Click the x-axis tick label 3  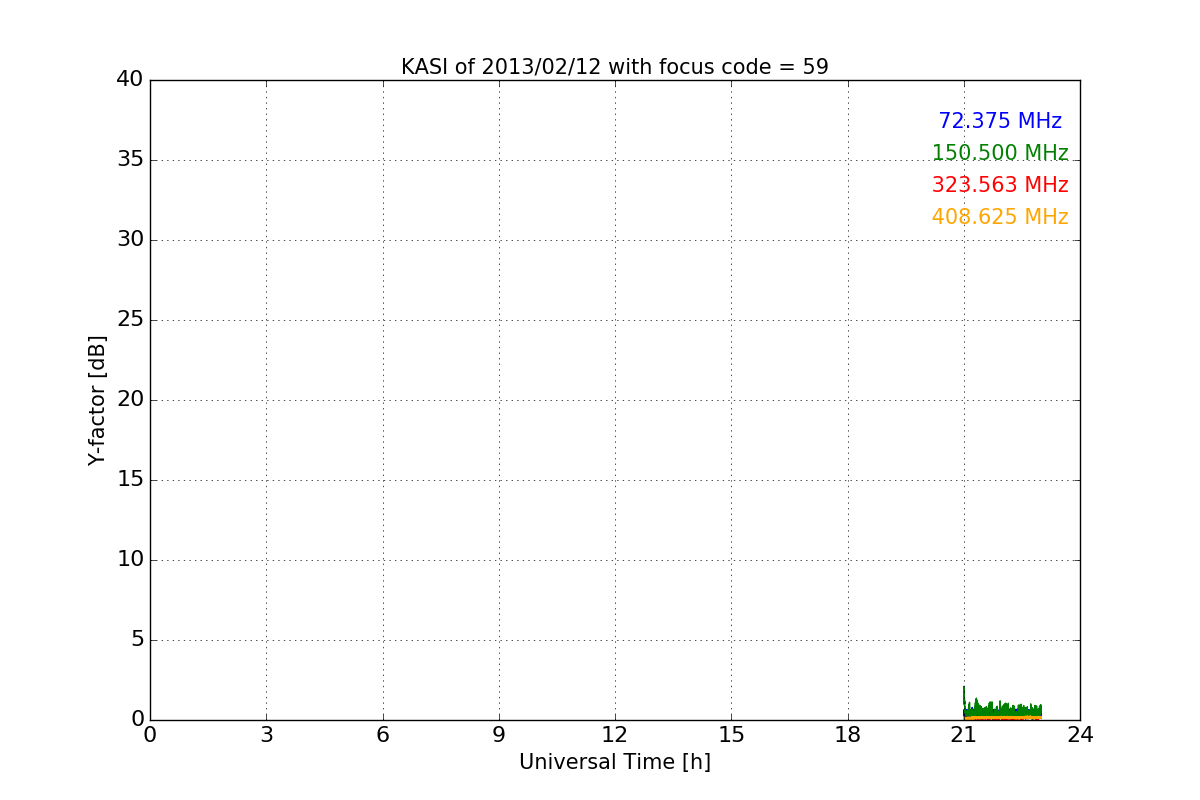click(266, 735)
